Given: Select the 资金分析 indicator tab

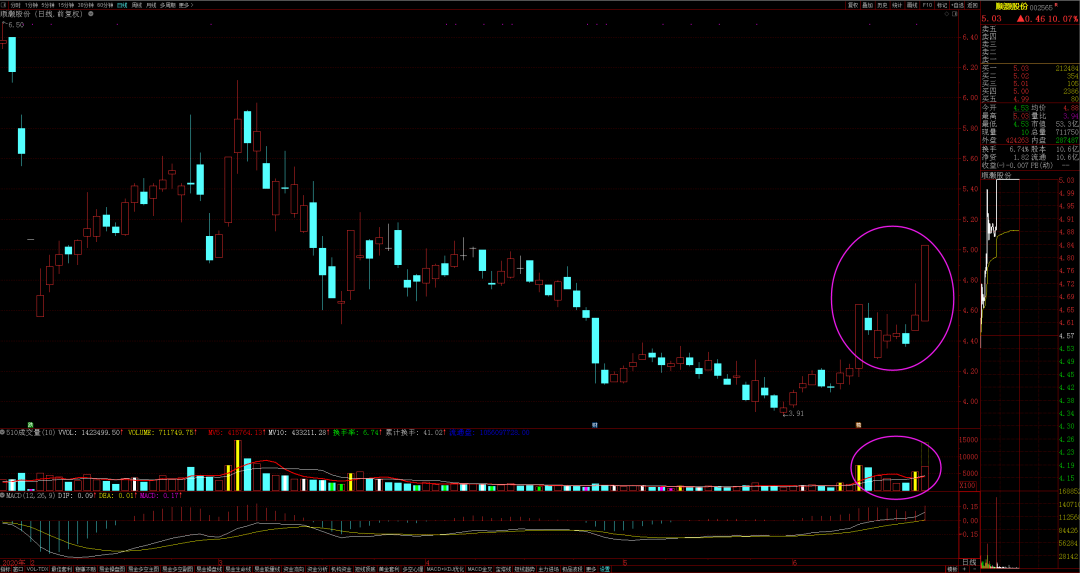Looking at the screenshot, I should click(318, 570).
